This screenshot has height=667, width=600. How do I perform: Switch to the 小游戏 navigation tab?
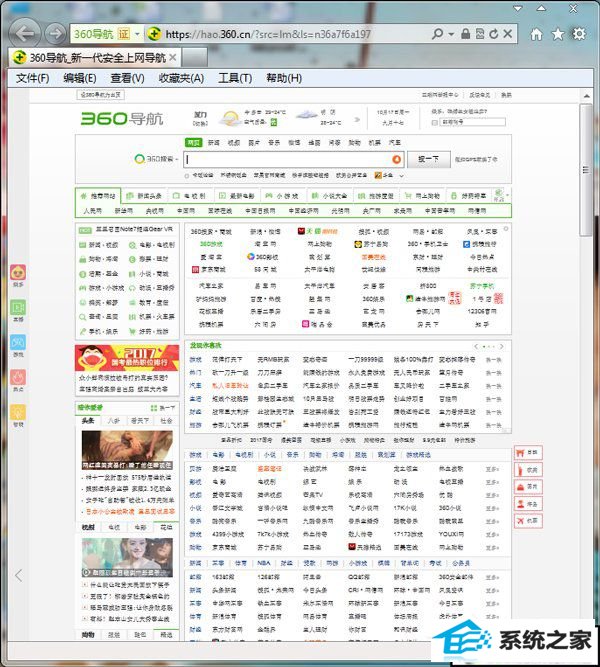tap(282, 196)
